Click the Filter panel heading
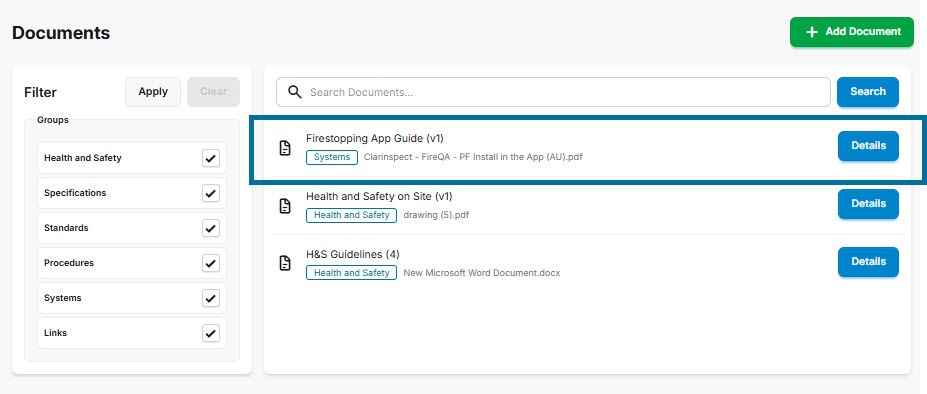This screenshot has width=927, height=394. 40,92
